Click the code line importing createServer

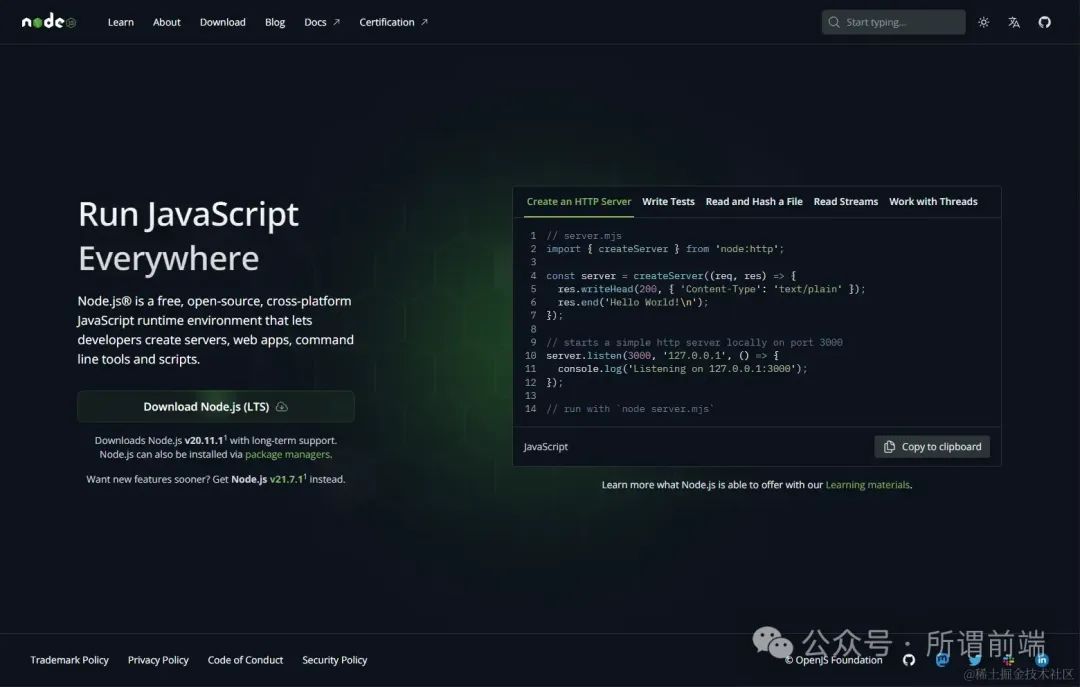click(665, 249)
